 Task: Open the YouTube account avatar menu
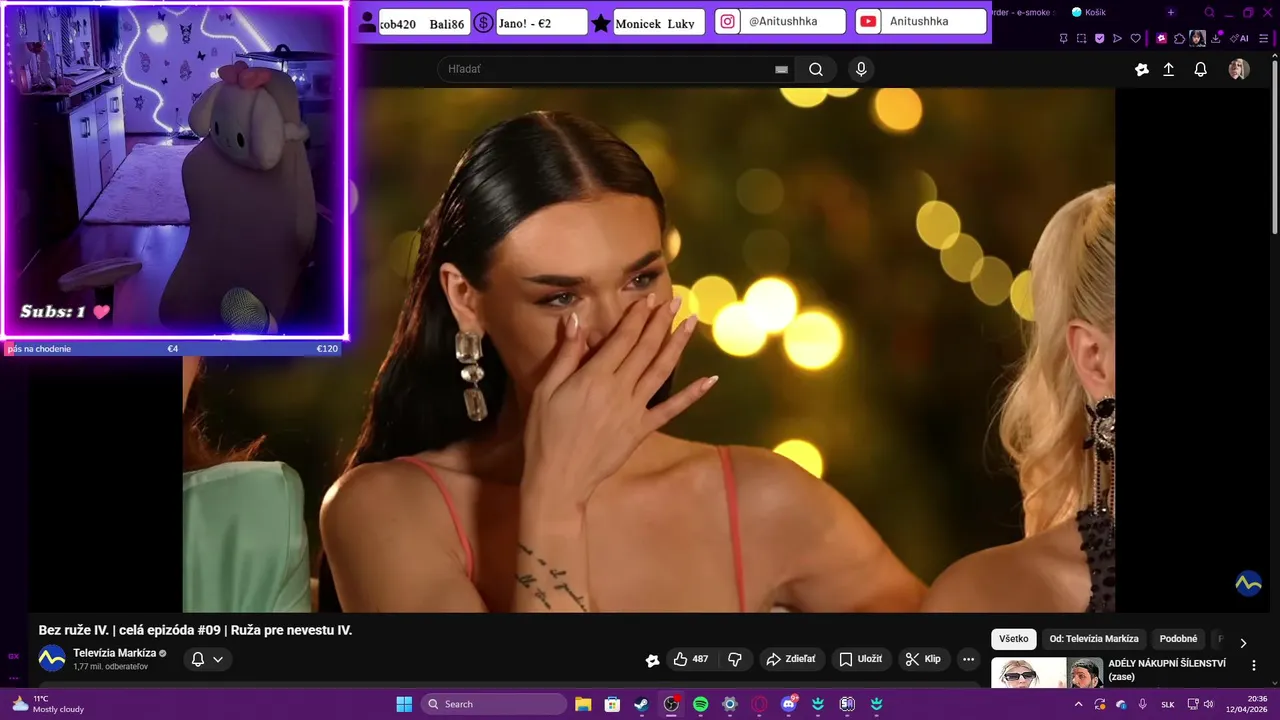[x=1238, y=69]
